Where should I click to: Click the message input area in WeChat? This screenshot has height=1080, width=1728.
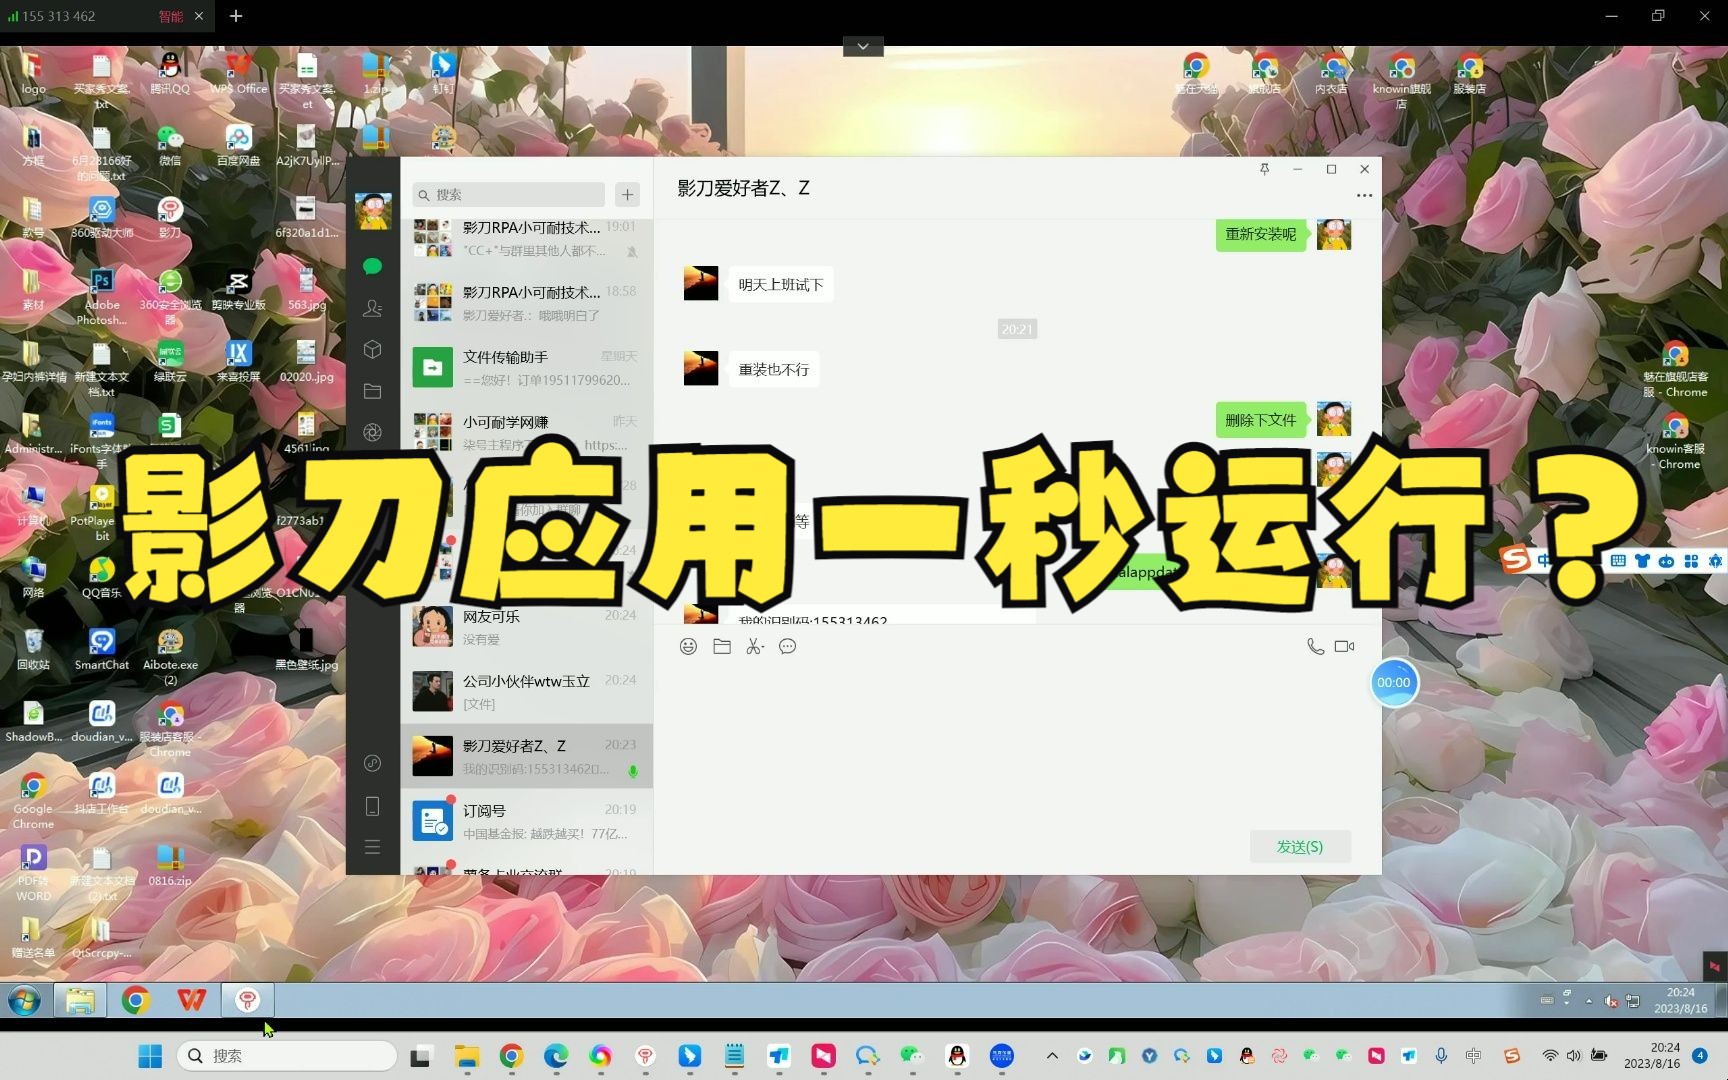click(x=1017, y=745)
